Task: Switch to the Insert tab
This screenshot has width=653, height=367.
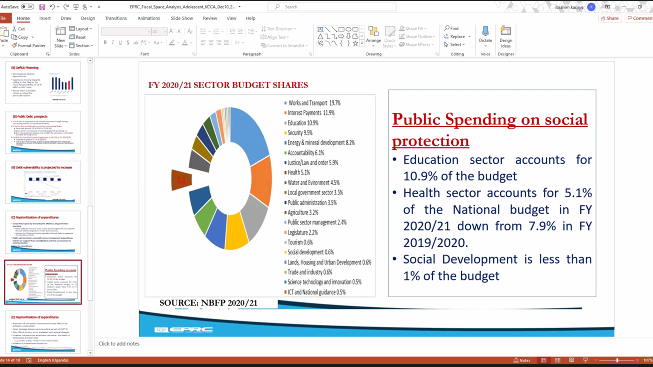Action: pos(45,18)
